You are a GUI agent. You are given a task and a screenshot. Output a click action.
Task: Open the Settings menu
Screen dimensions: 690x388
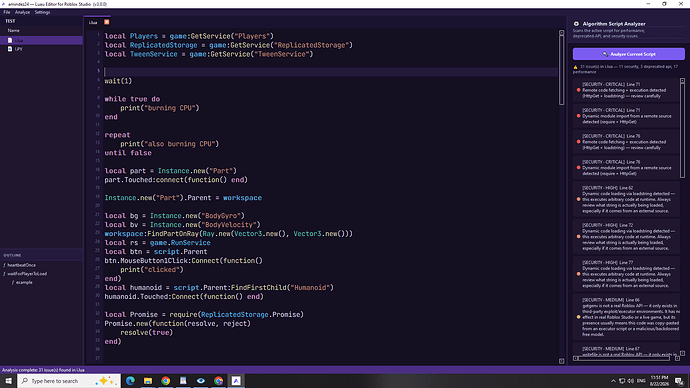pos(42,12)
